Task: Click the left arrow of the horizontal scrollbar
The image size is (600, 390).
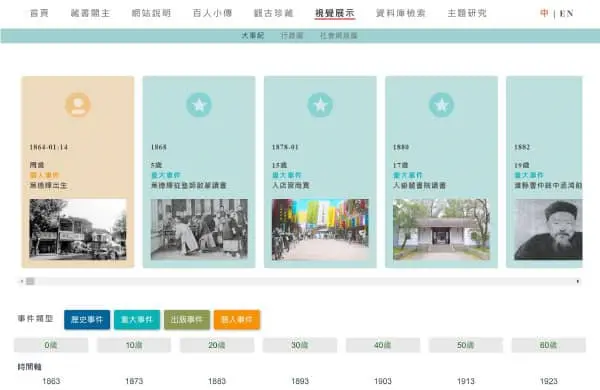Action: click(21, 281)
